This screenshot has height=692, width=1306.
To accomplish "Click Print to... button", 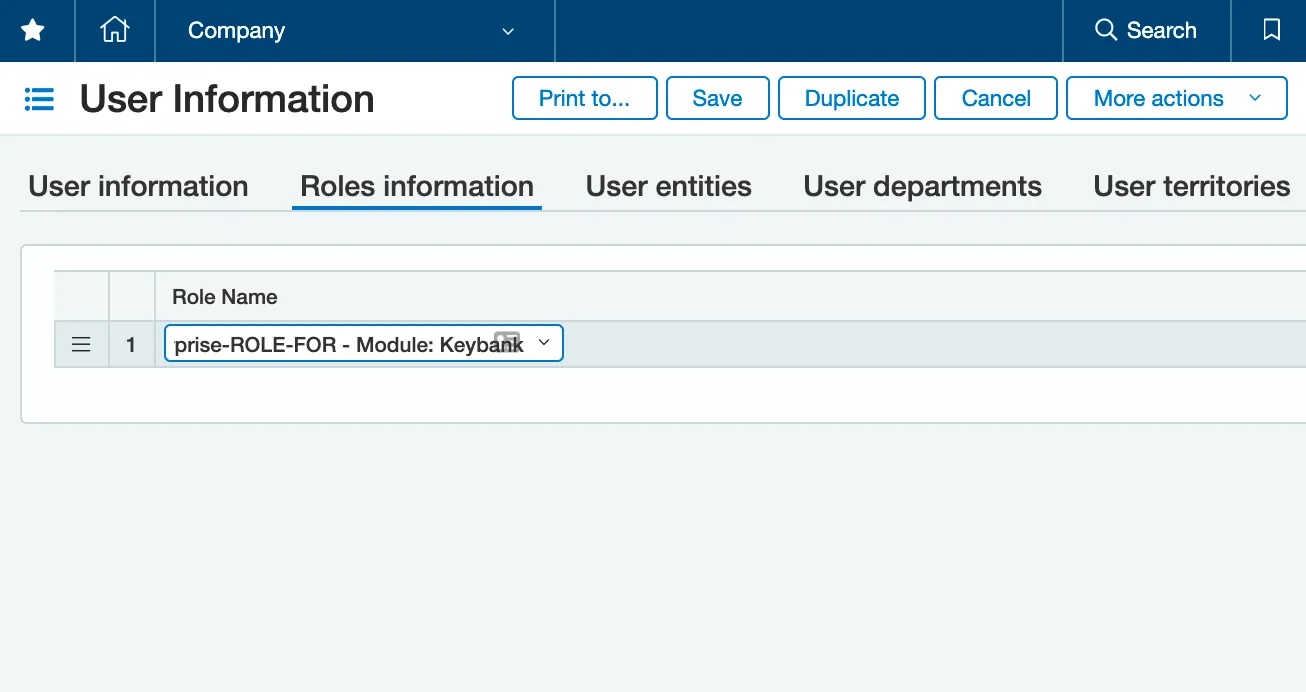I will click(584, 98).
